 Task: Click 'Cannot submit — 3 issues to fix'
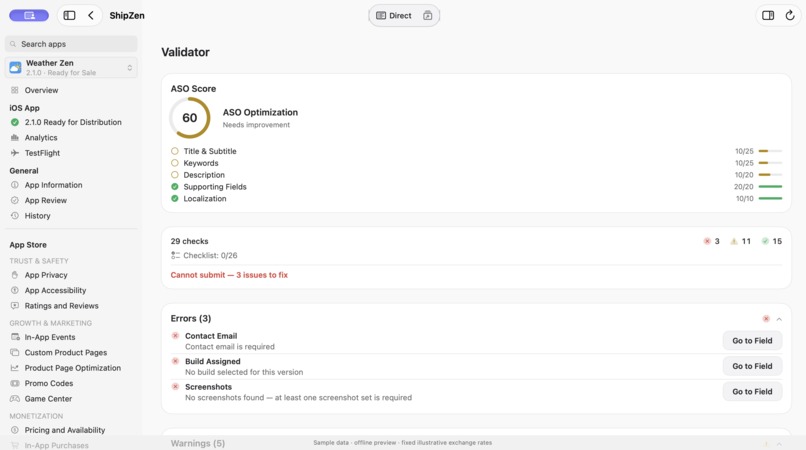[229, 275]
